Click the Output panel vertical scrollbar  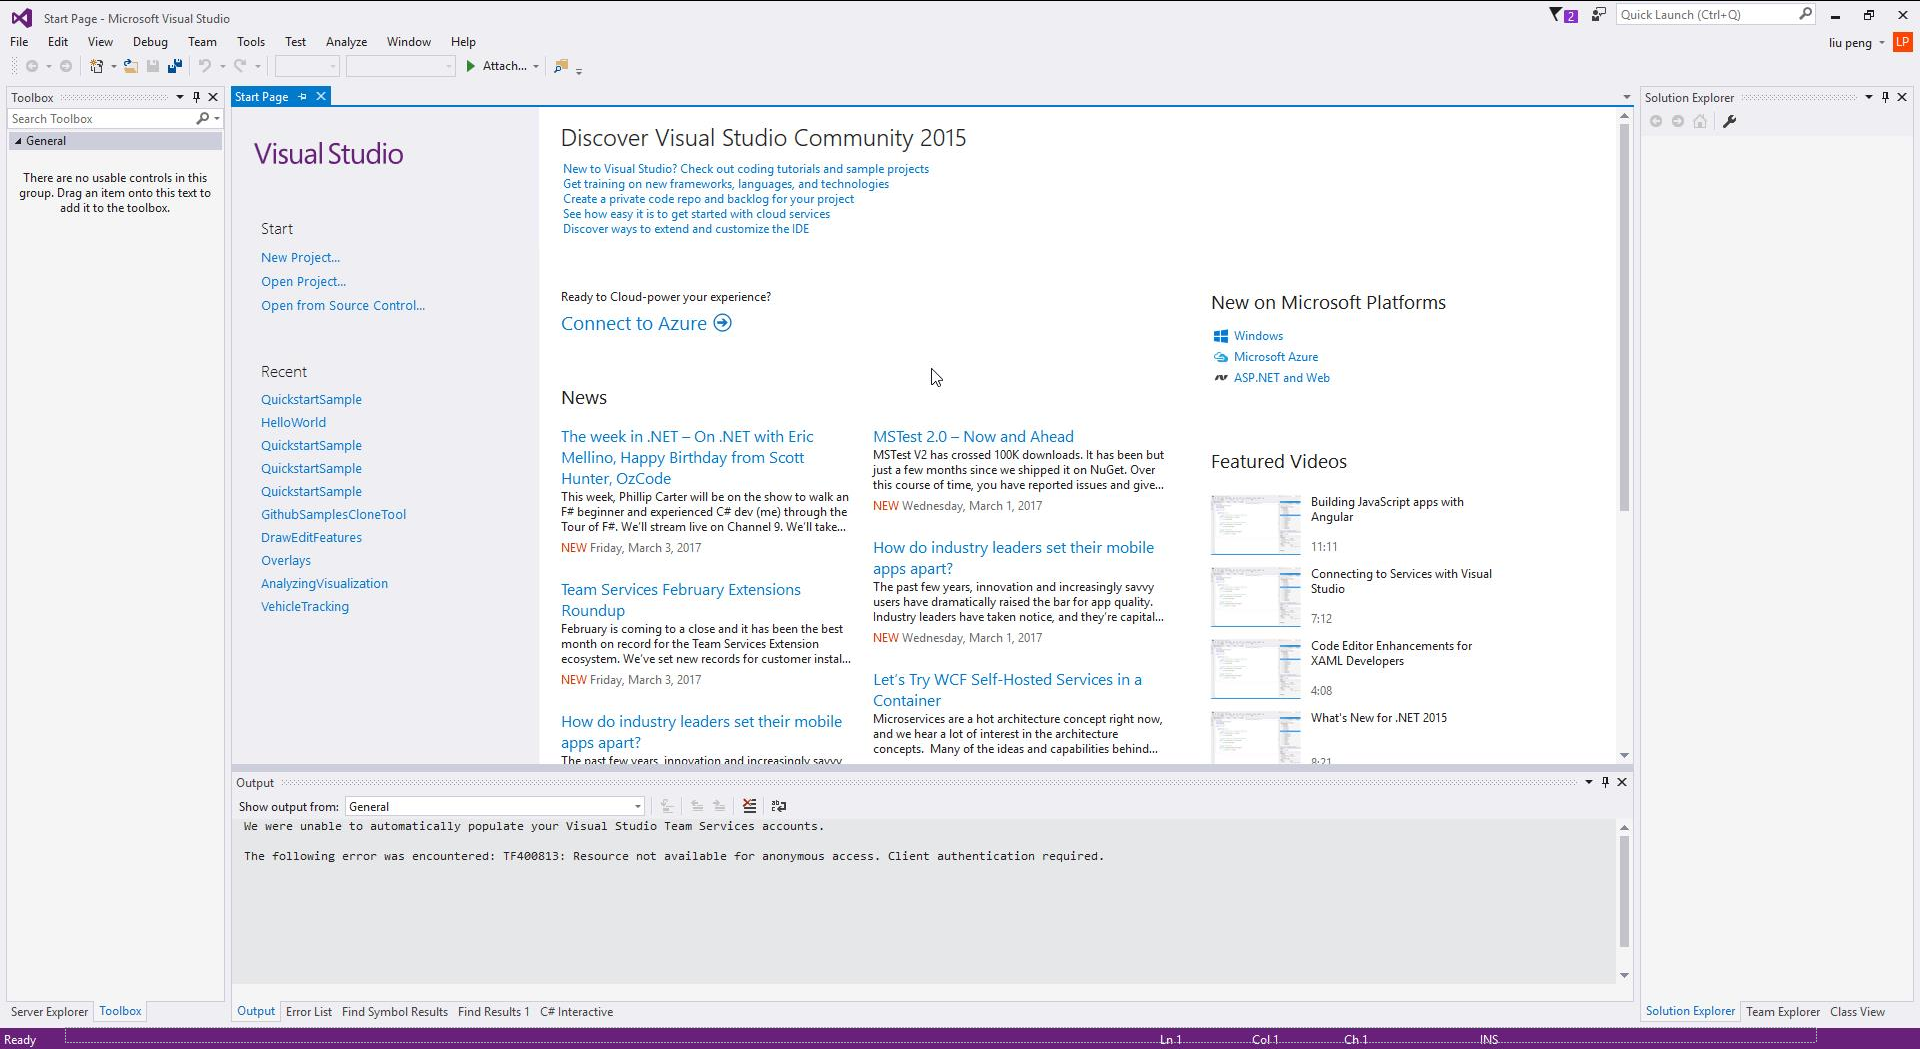pyautogui.click(x=1624, y=890)
